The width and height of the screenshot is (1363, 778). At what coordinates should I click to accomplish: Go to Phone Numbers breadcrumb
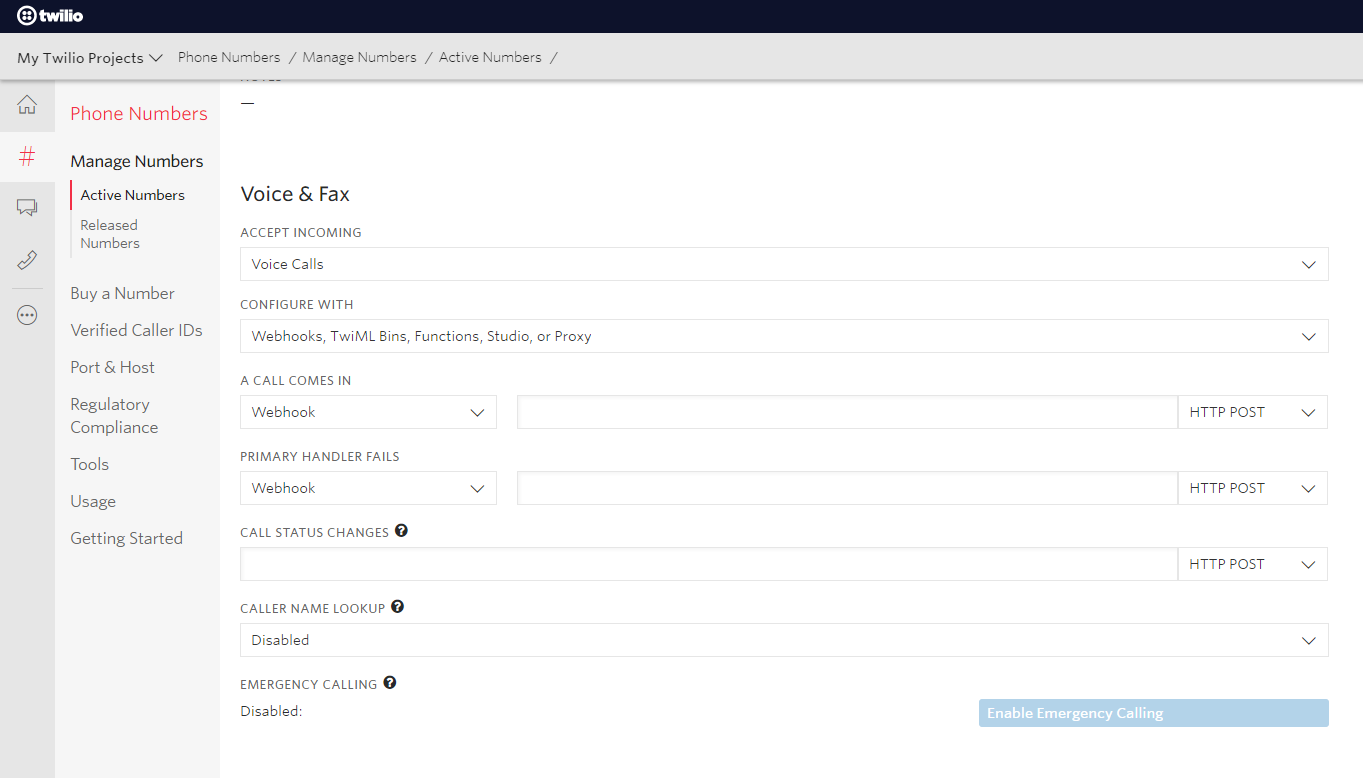coord(229,57)
